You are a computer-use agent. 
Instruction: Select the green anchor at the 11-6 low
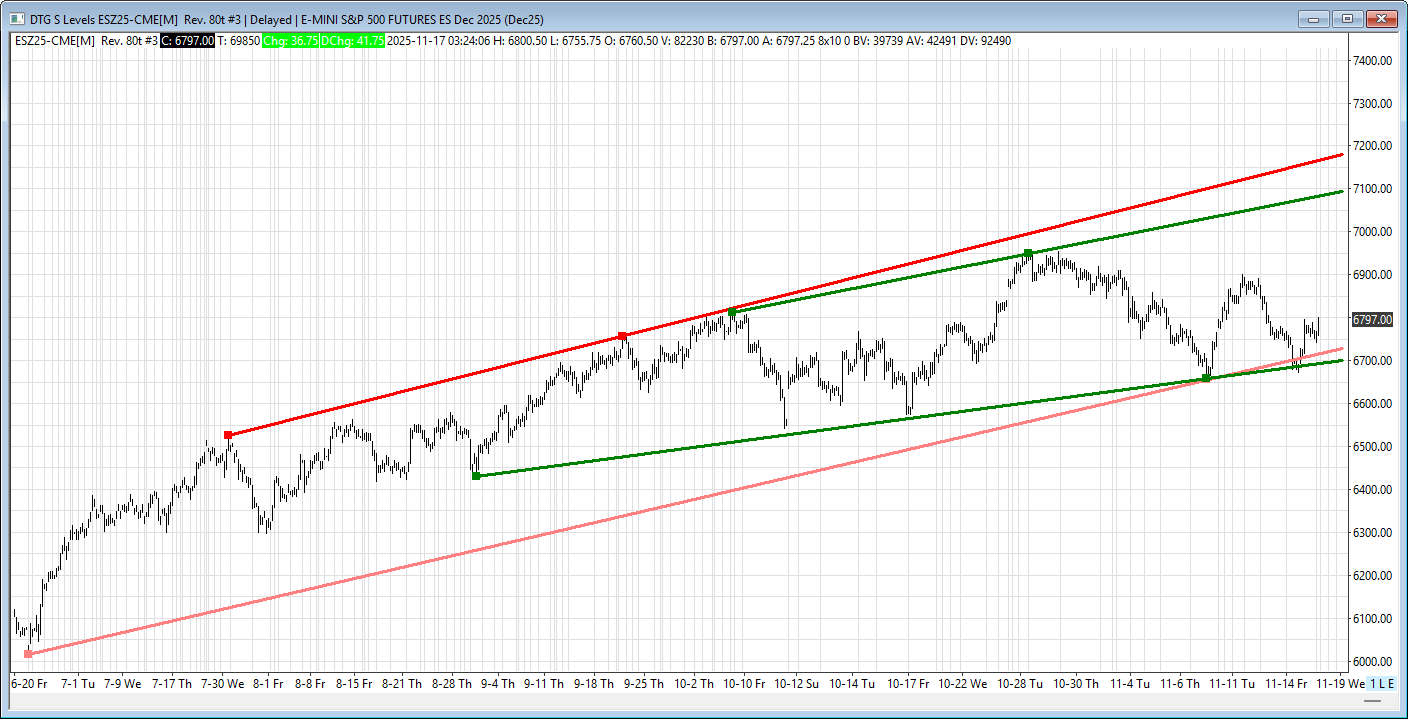(x=1206, y=378)
